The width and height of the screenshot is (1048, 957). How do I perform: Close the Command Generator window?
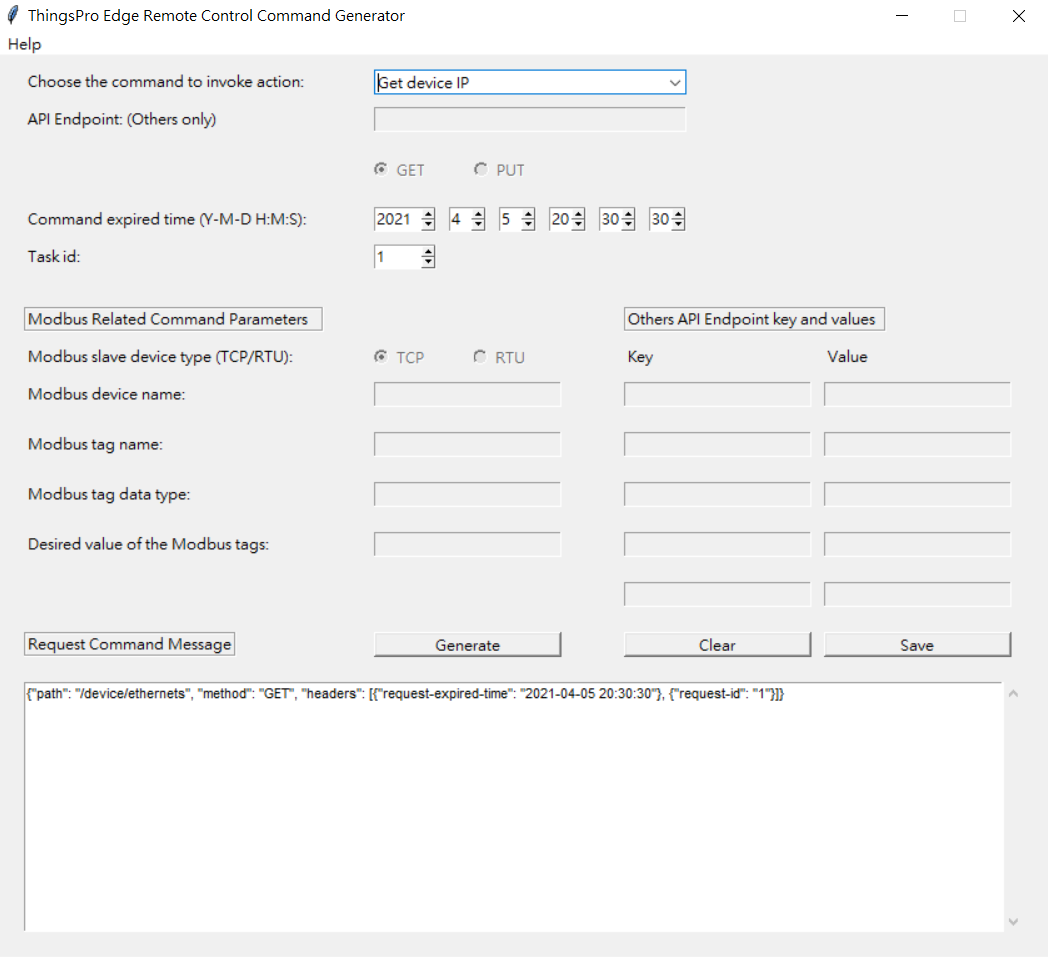[1019, 15]
